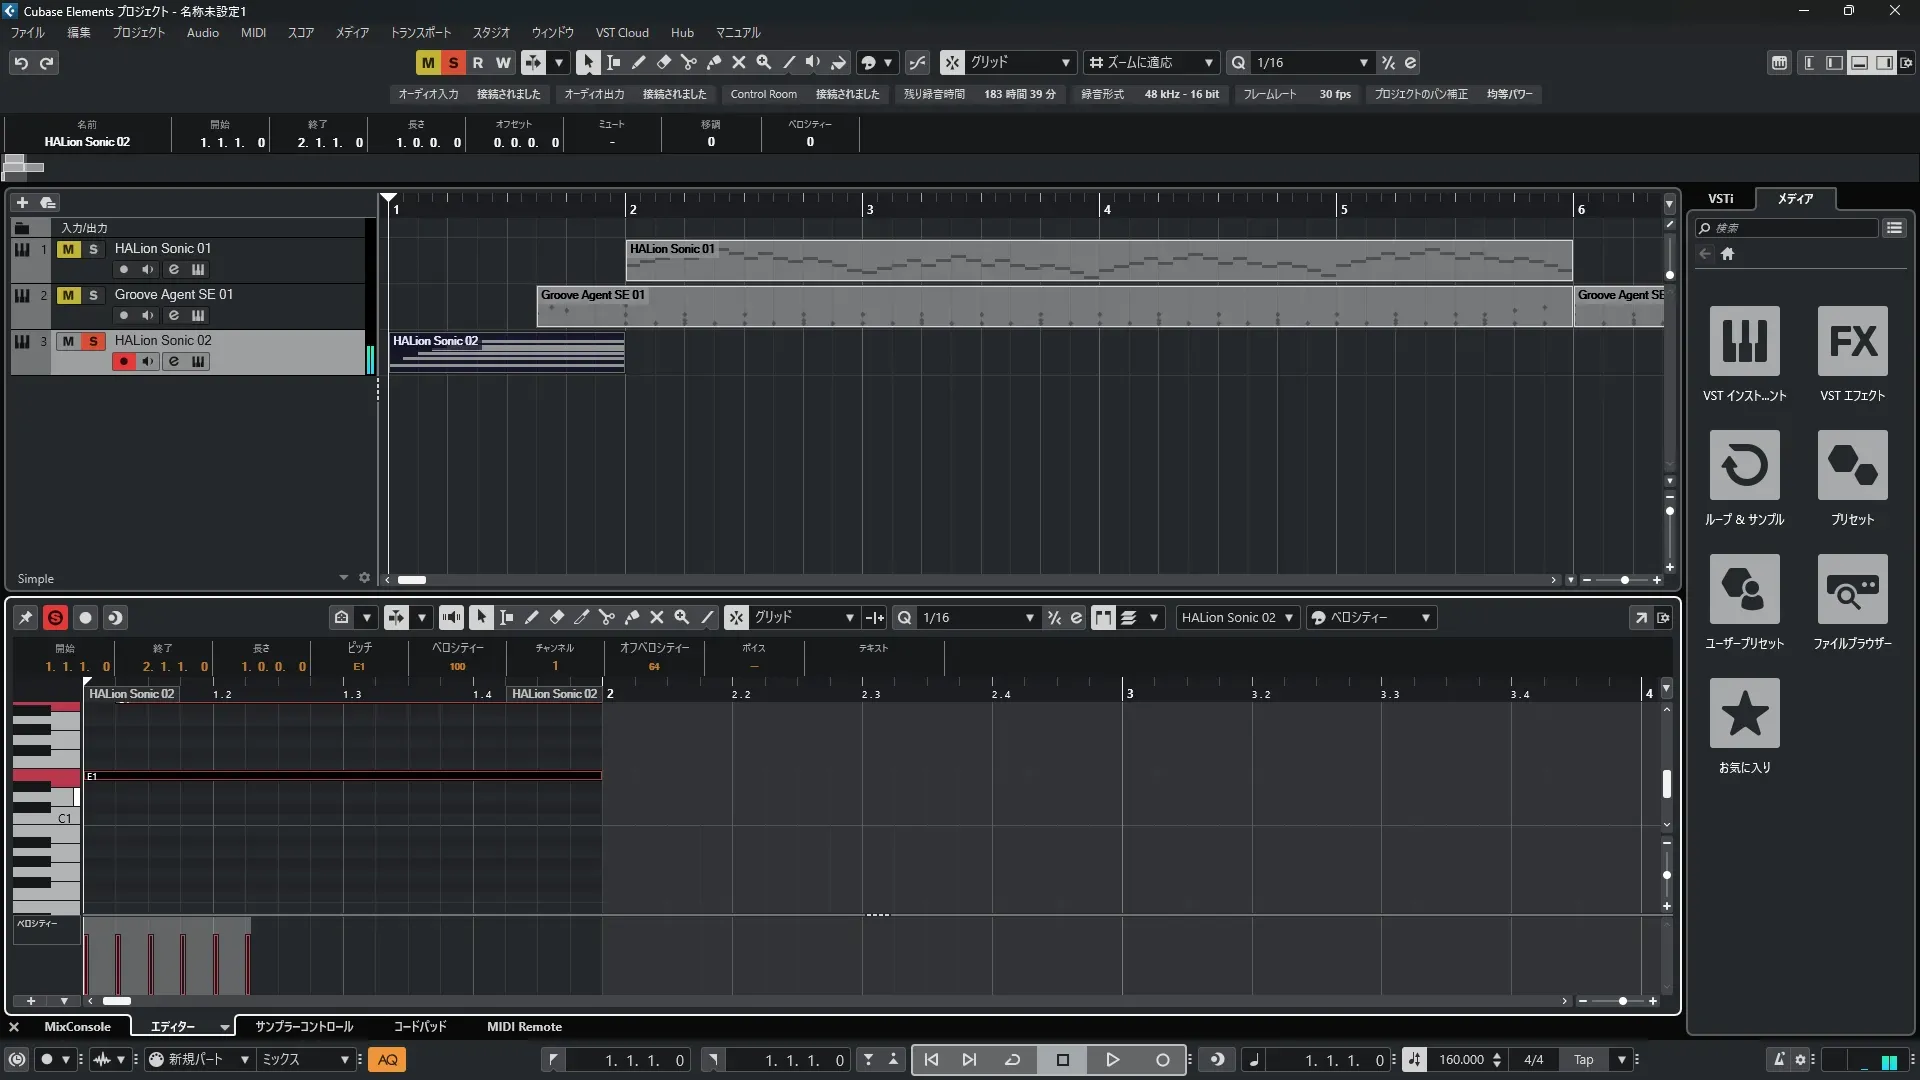Open VST Effects media tile

point(1852,341)
